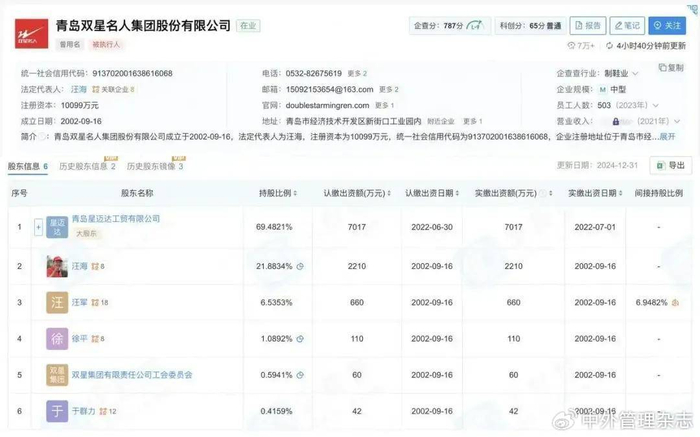Open 双星集团有限责任公司工会委员会 link
Screen dimensions: 700x437
click(132, 375)
